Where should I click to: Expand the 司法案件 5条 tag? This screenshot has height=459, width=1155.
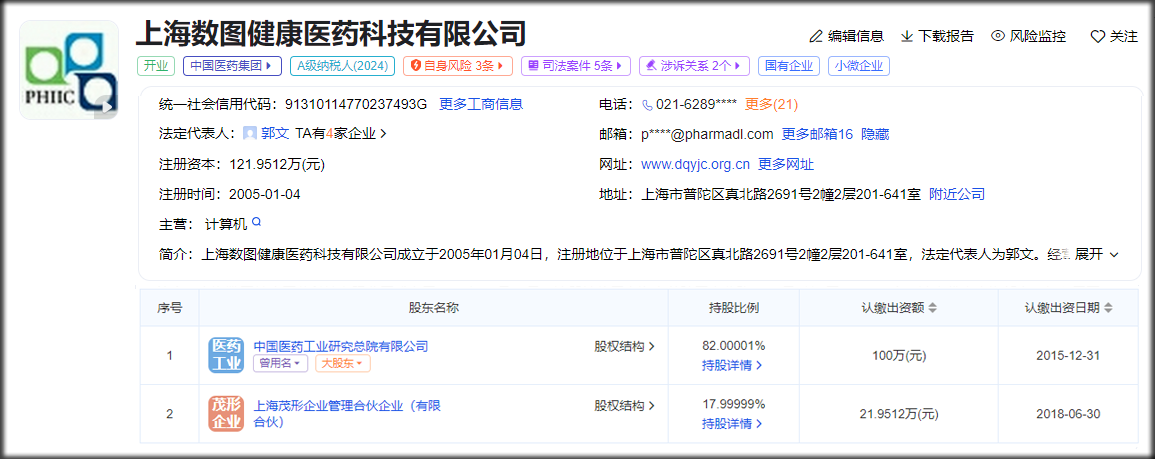click(576, 66)
